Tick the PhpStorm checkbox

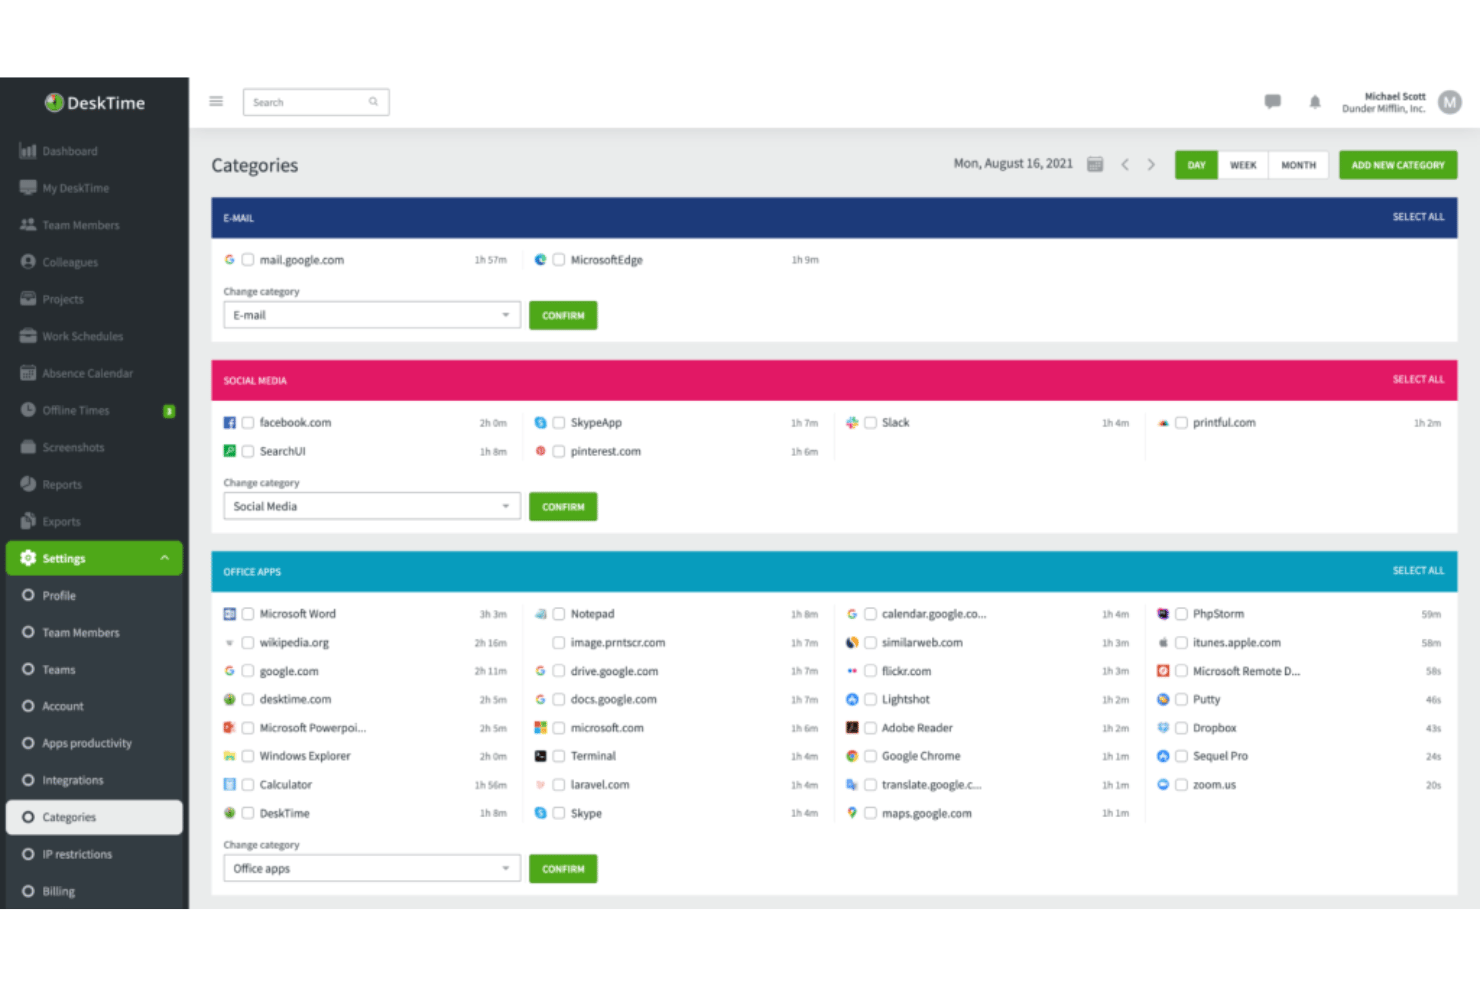1181,614
